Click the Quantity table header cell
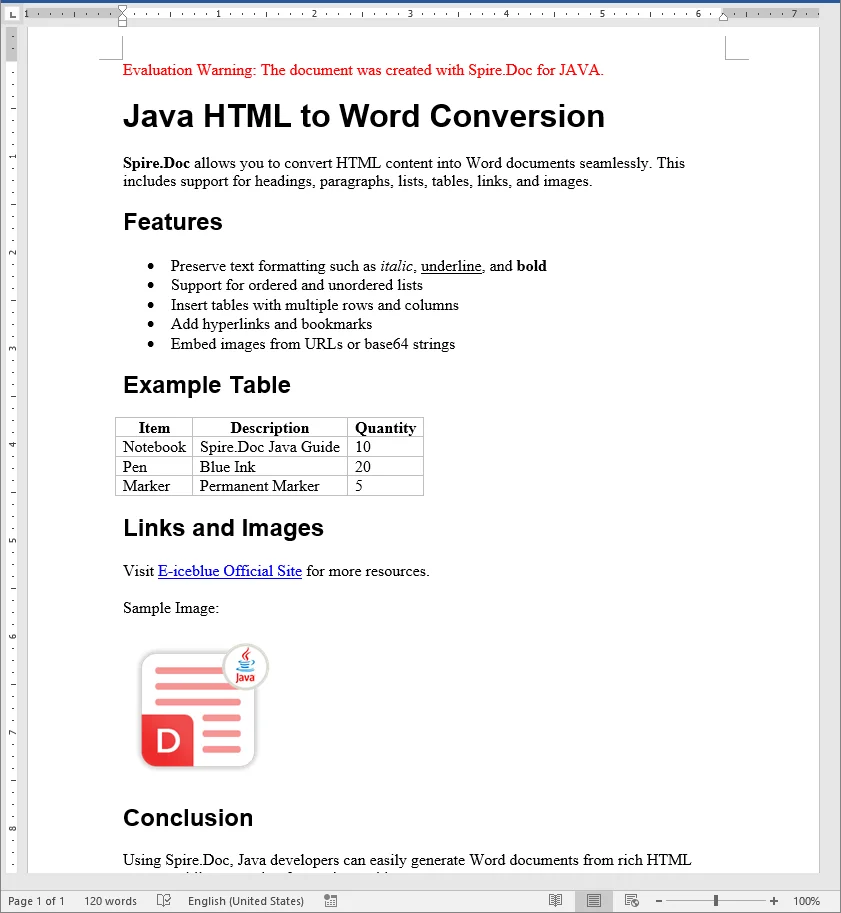The image size is (841, 913). coord(385,428)
